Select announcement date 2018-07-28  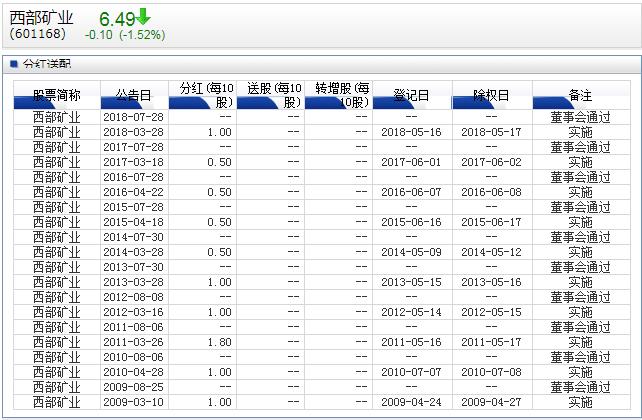[x=133, y=117]
